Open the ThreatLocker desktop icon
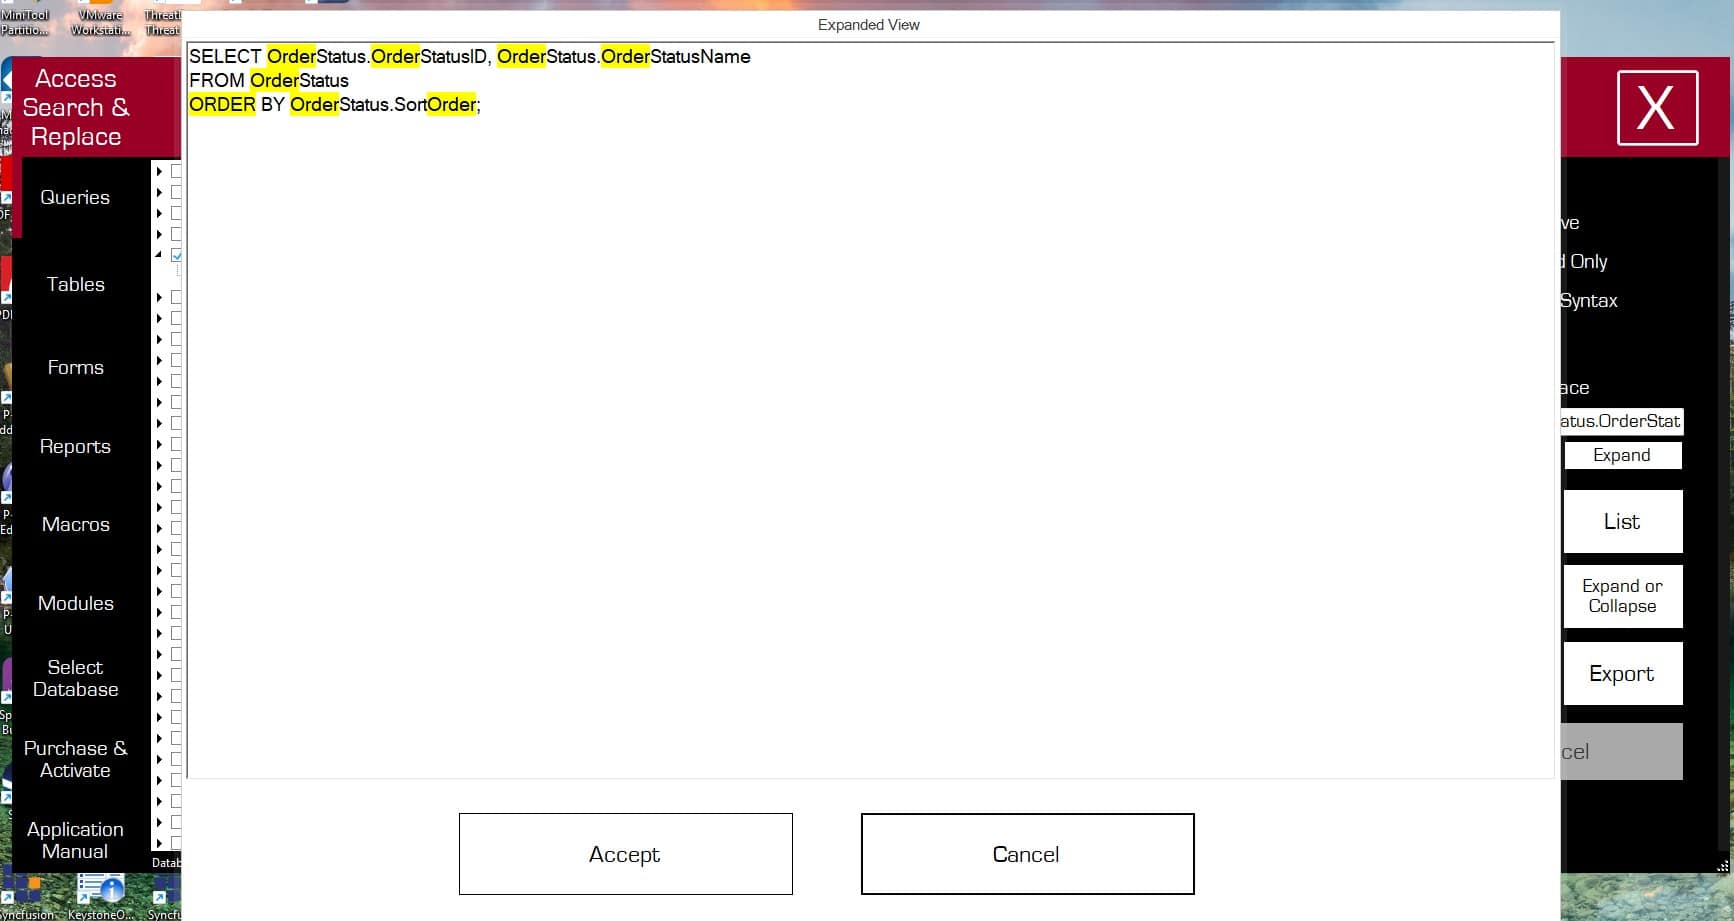1734x921 pixels. [x=163, y=15]
